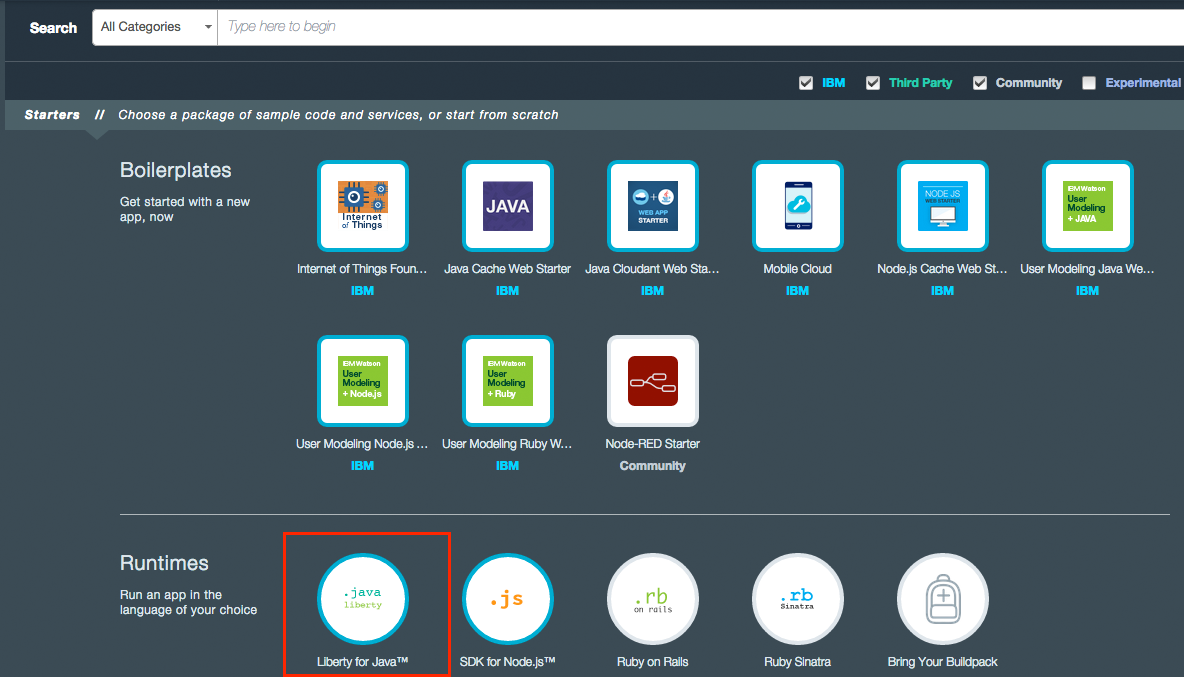
Task: Click the Ruby on Rails label
Action: point(652,662)
